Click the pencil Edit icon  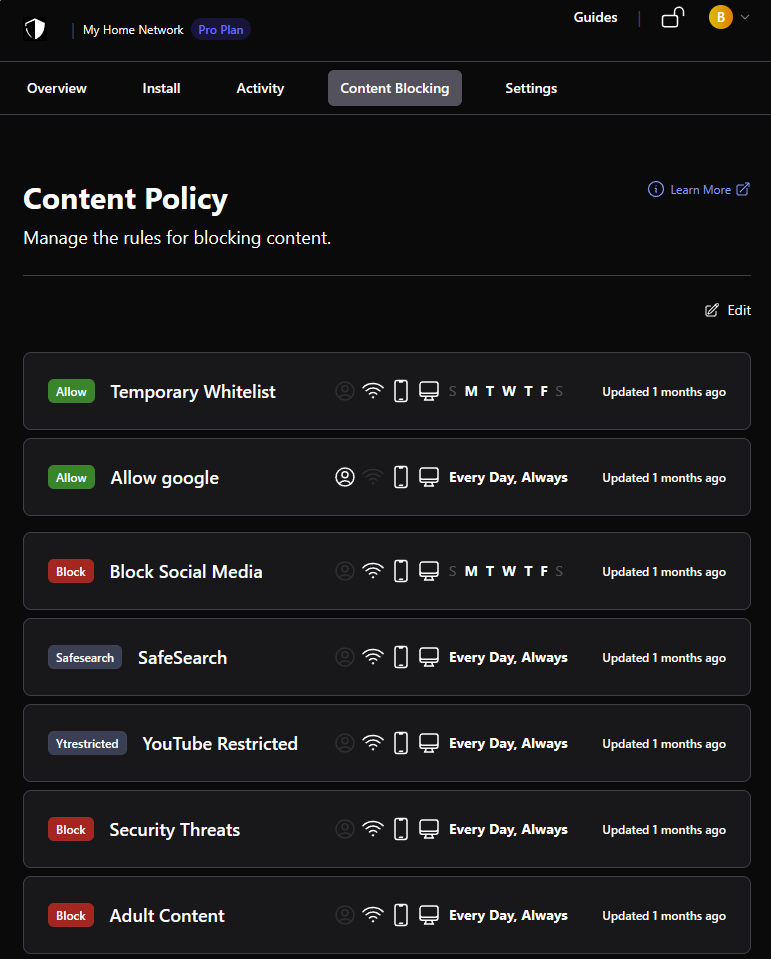pos(712,310)
